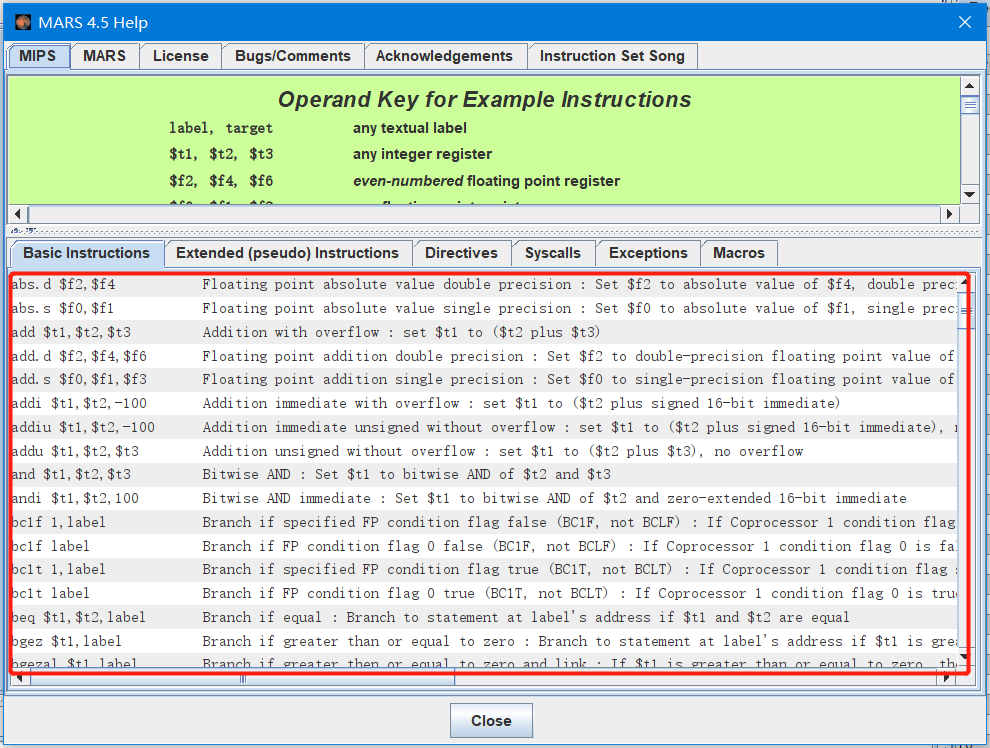990x748 pixels.
Task: Open the Bugs/Comments tab
Action: pyautogui.click(x=292, y=56)
